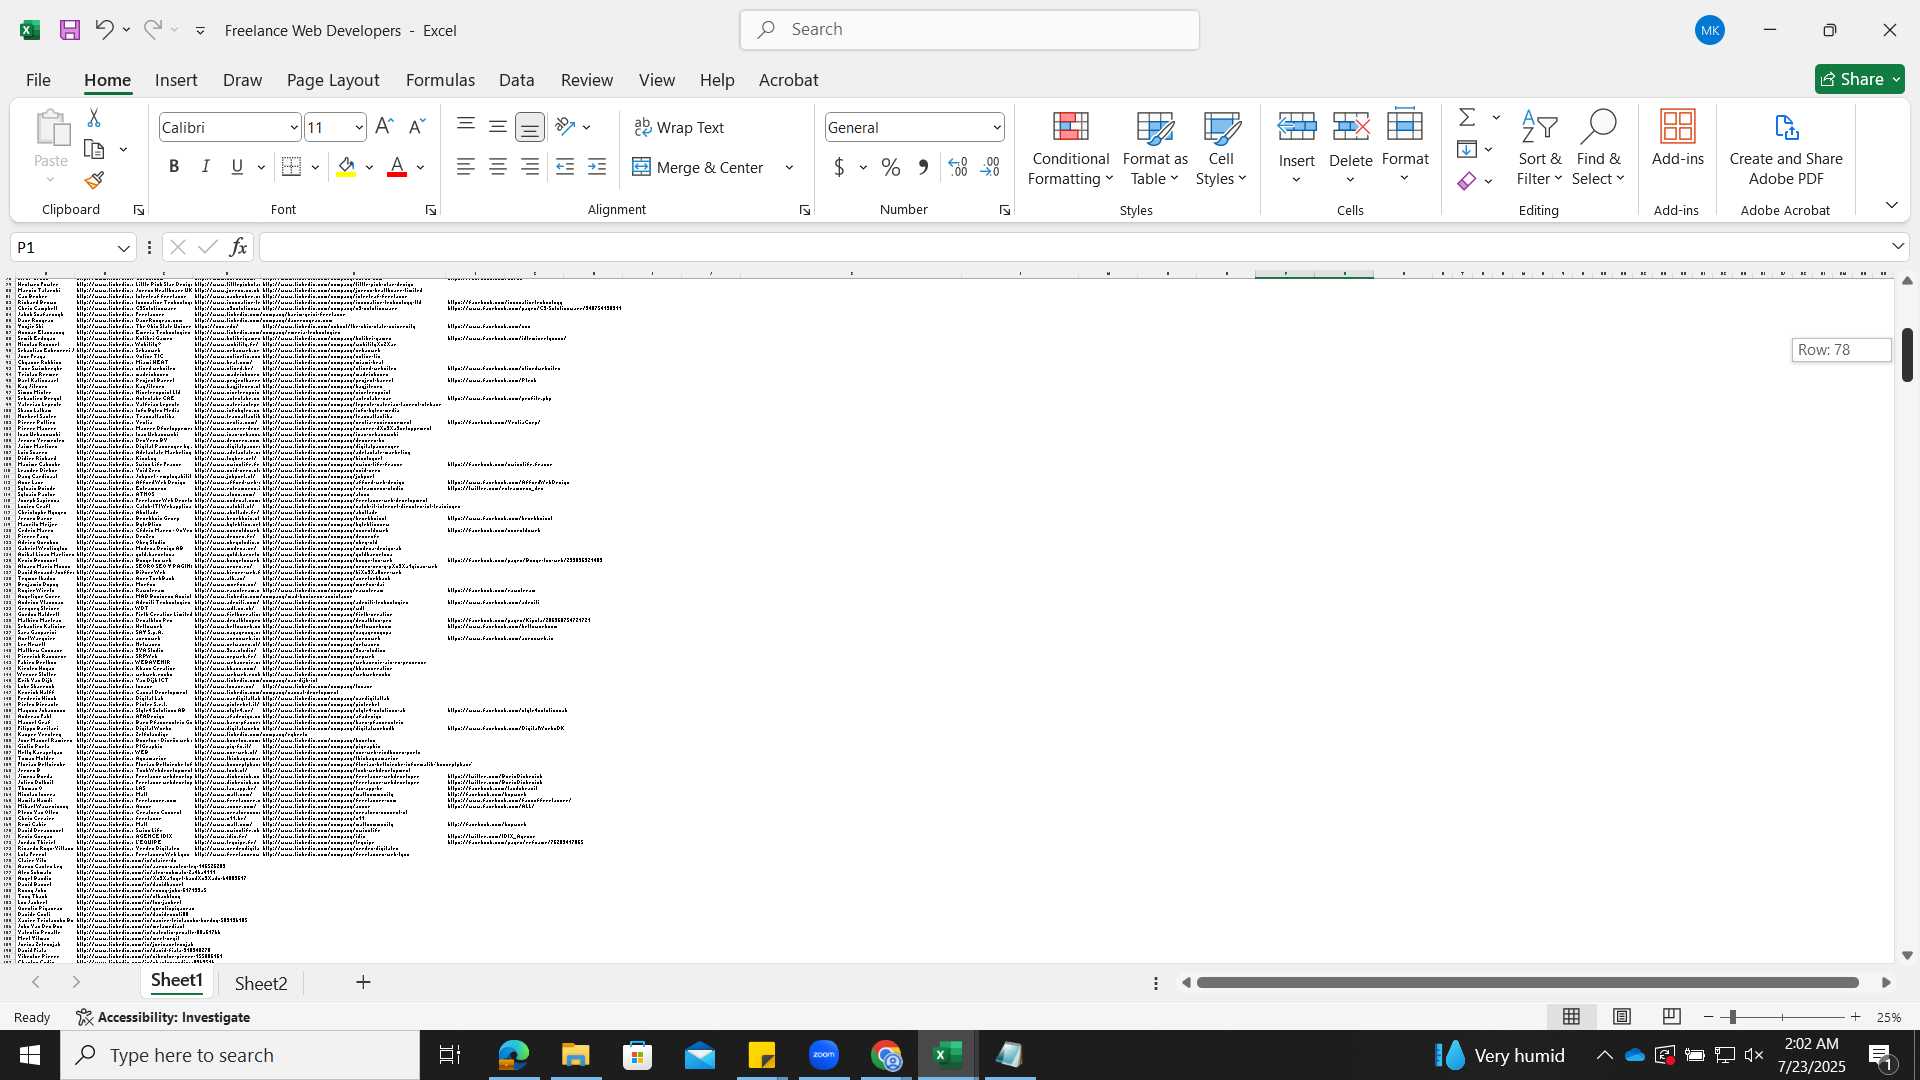Screen dimensions: 1920x1080
Task: Click the zoom slider handle
Action: [1732, 1017]
